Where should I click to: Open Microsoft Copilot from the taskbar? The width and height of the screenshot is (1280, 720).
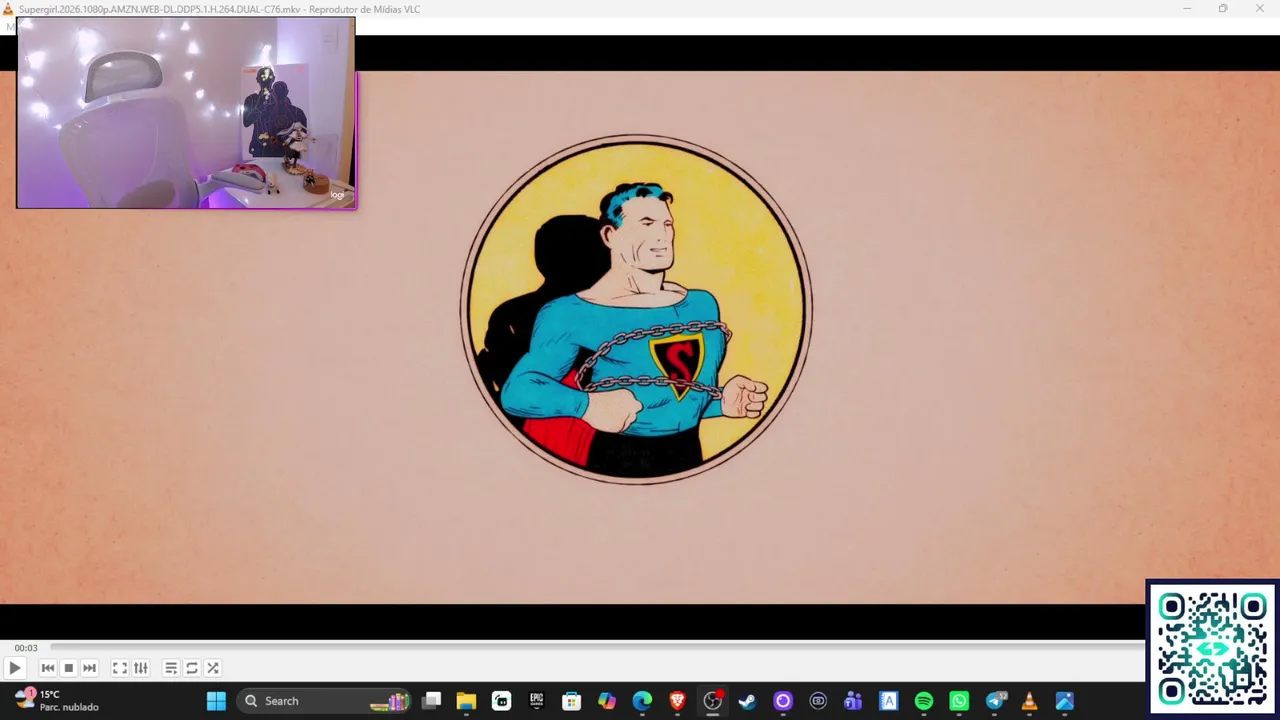tap(607, 701)
